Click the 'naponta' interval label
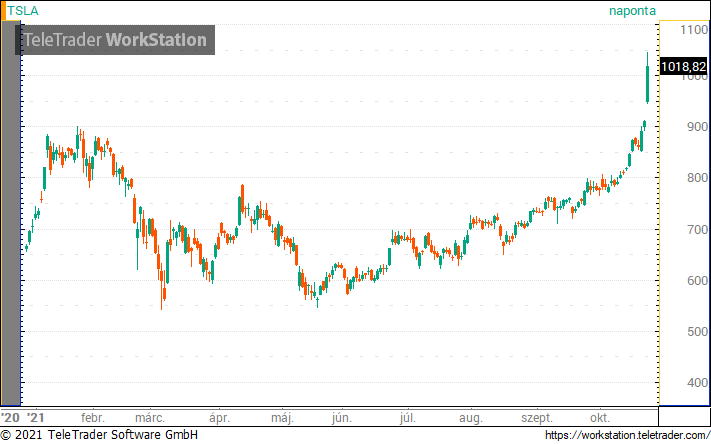Image resolution: width=711 pixels, height=444 pixels. click(632, 11)
